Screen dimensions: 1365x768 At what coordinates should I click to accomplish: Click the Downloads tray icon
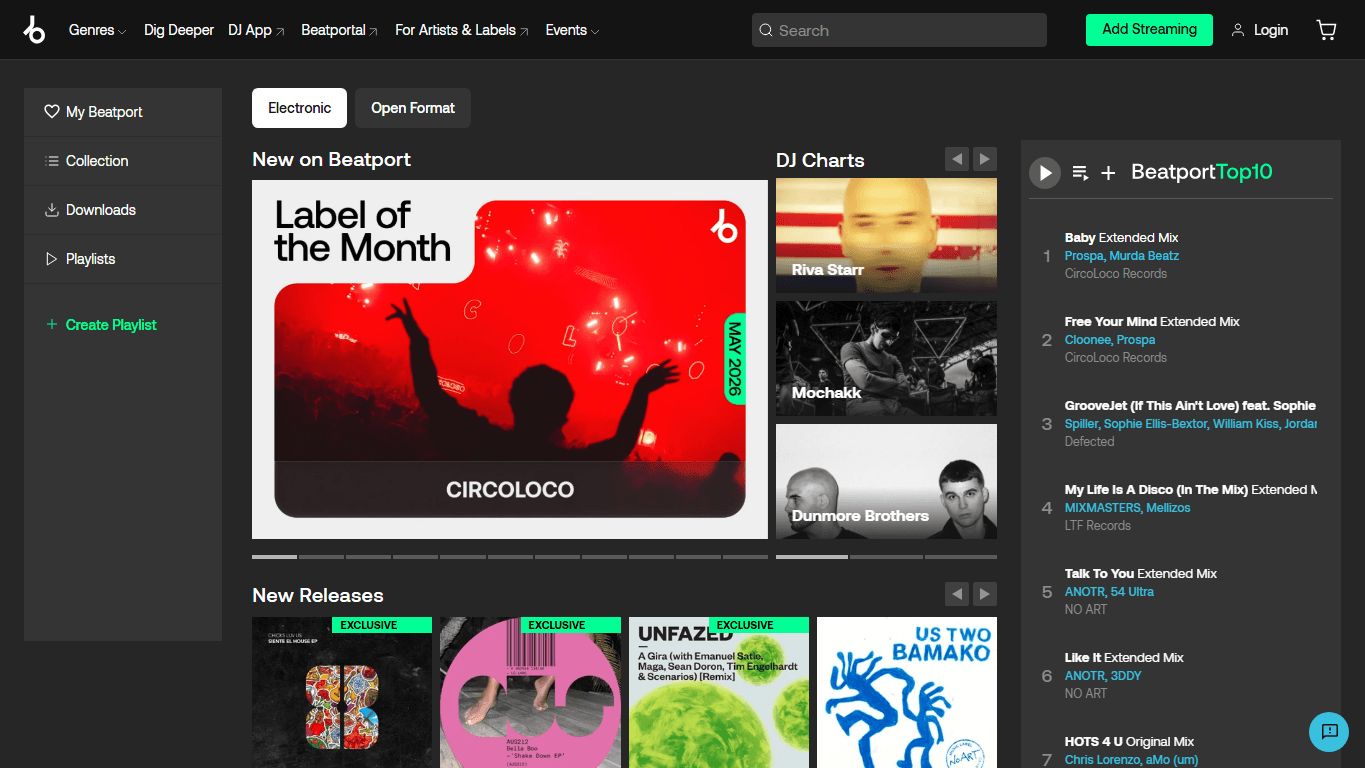coord(52,210)
